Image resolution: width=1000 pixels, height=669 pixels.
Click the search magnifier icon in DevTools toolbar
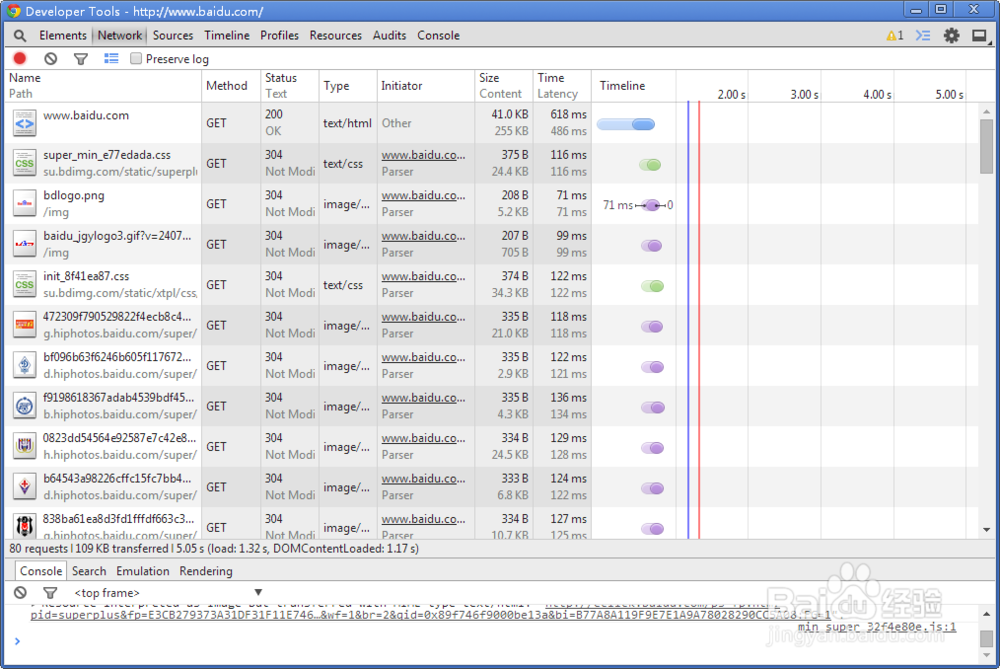point(20,36)
